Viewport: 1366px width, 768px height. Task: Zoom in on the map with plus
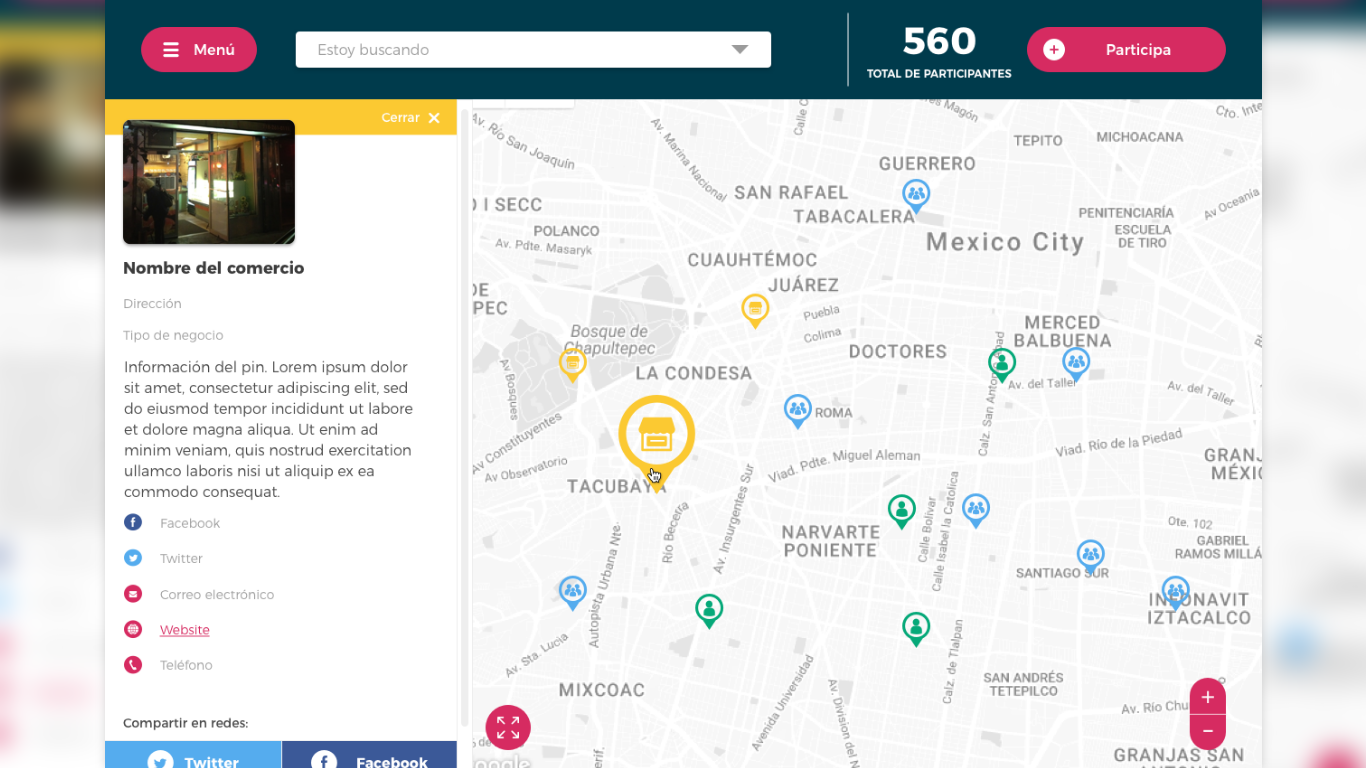coord(1207,697)
